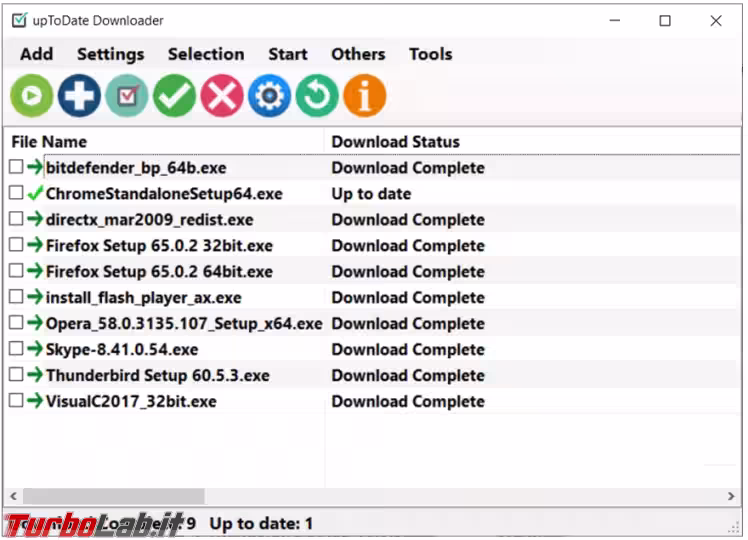This screenshot has height=540, width=748.
Task: Click arrow icon beside VisualC2017_32bit.exe
Action: pos(35,401)
